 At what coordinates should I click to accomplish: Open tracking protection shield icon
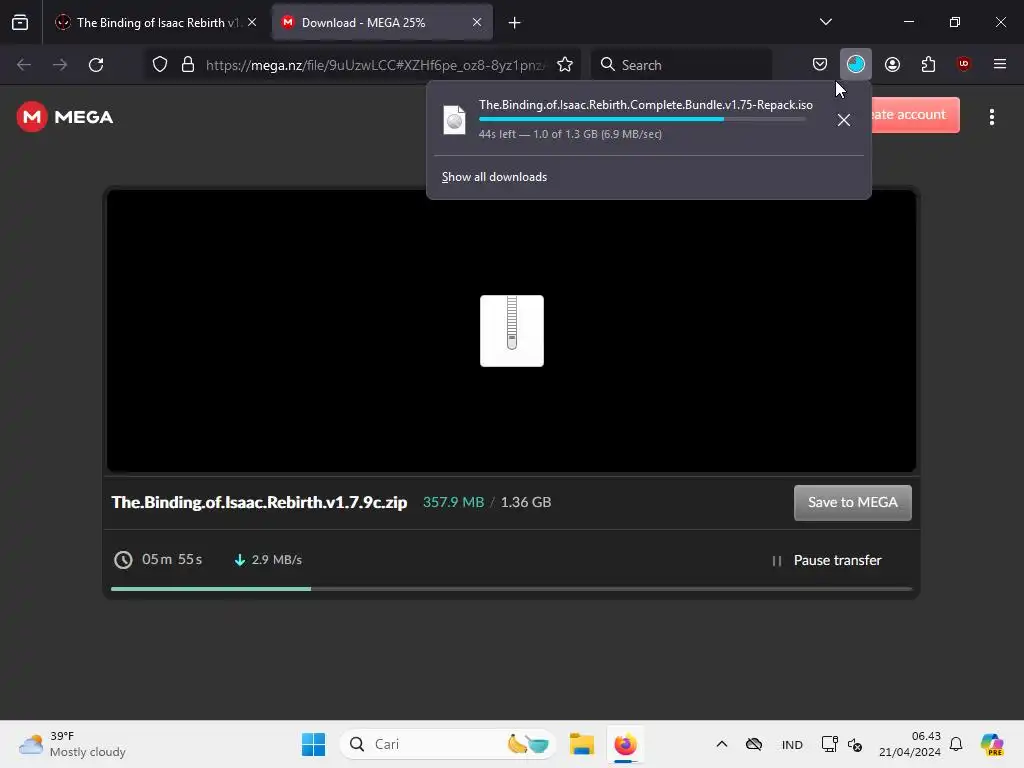click(x=160, y=65)
